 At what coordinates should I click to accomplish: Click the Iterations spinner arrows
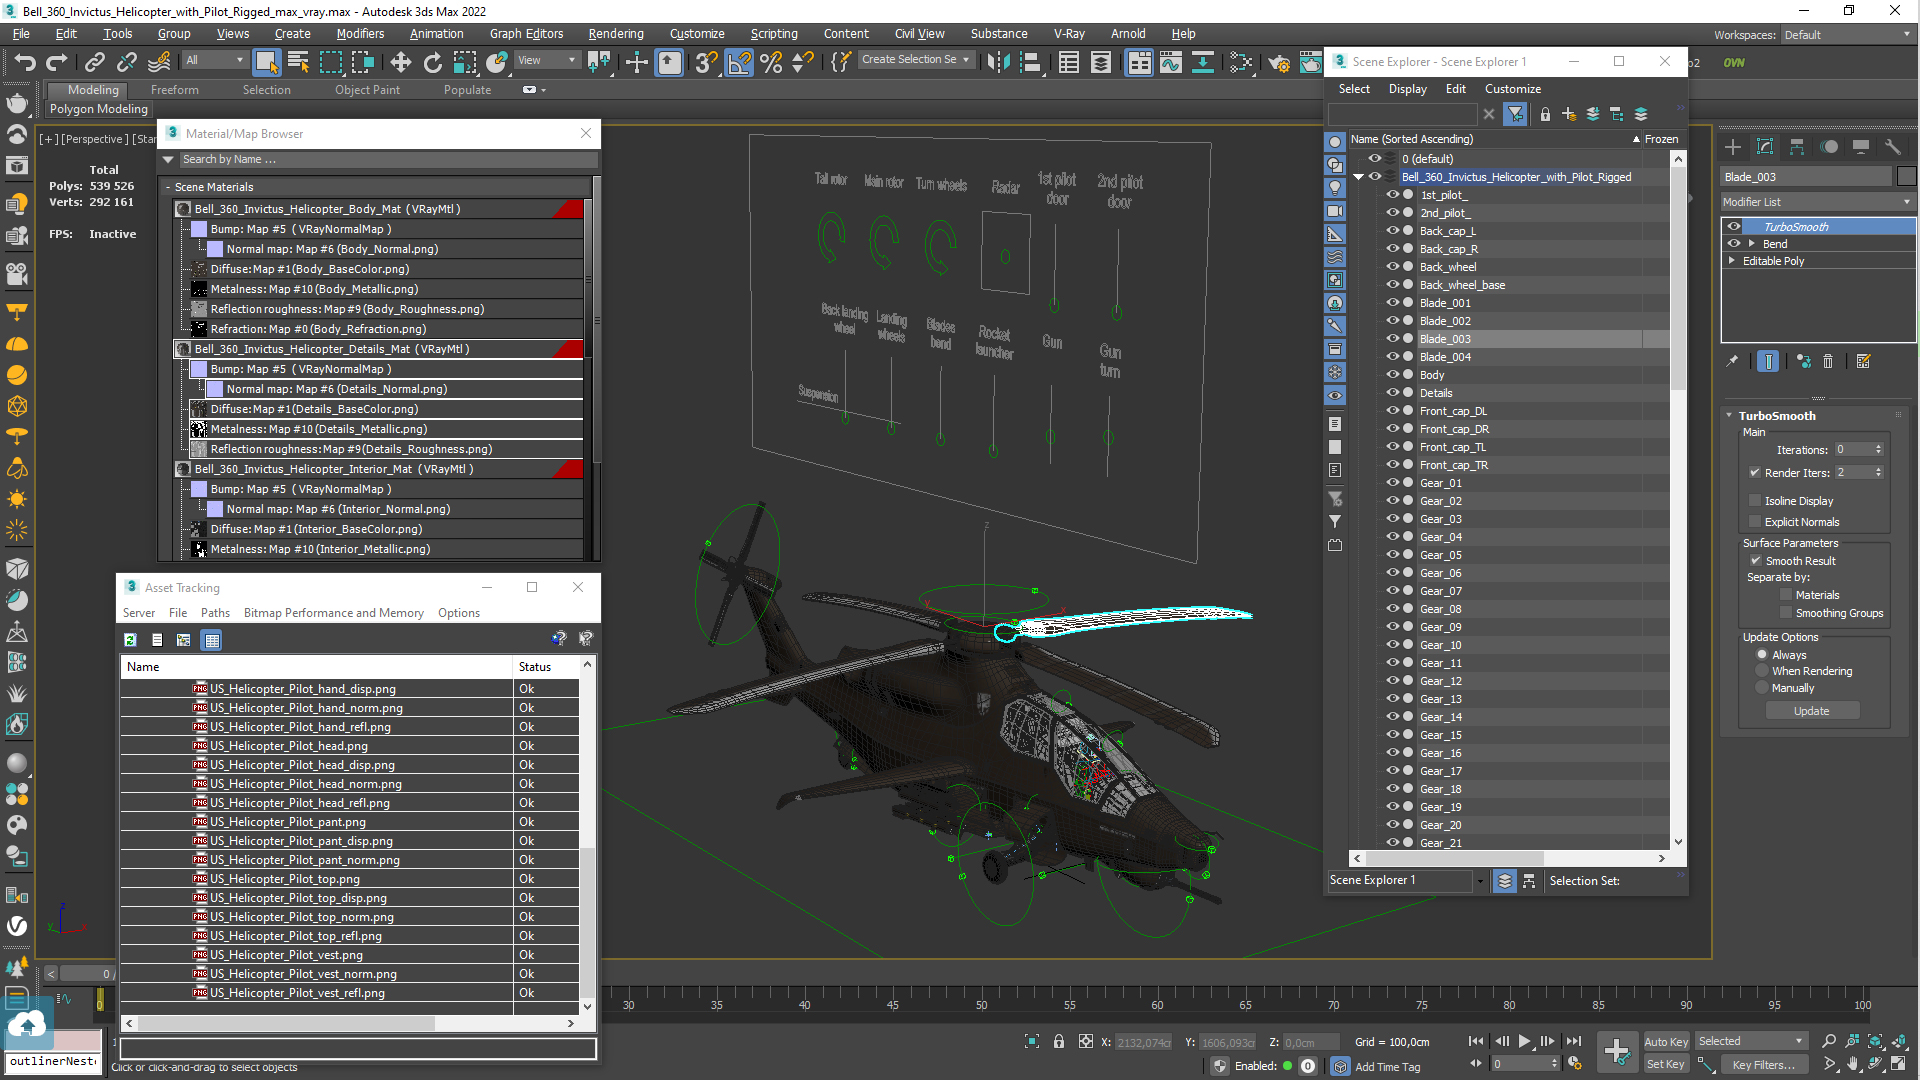pyautogui.click(x=1878, y=450)
